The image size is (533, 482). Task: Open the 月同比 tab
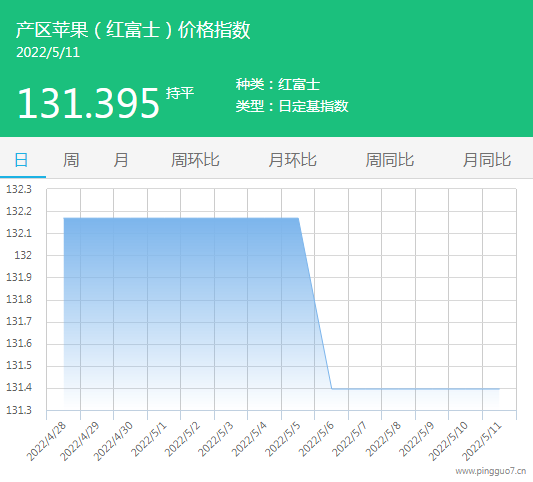pos(487,160)
